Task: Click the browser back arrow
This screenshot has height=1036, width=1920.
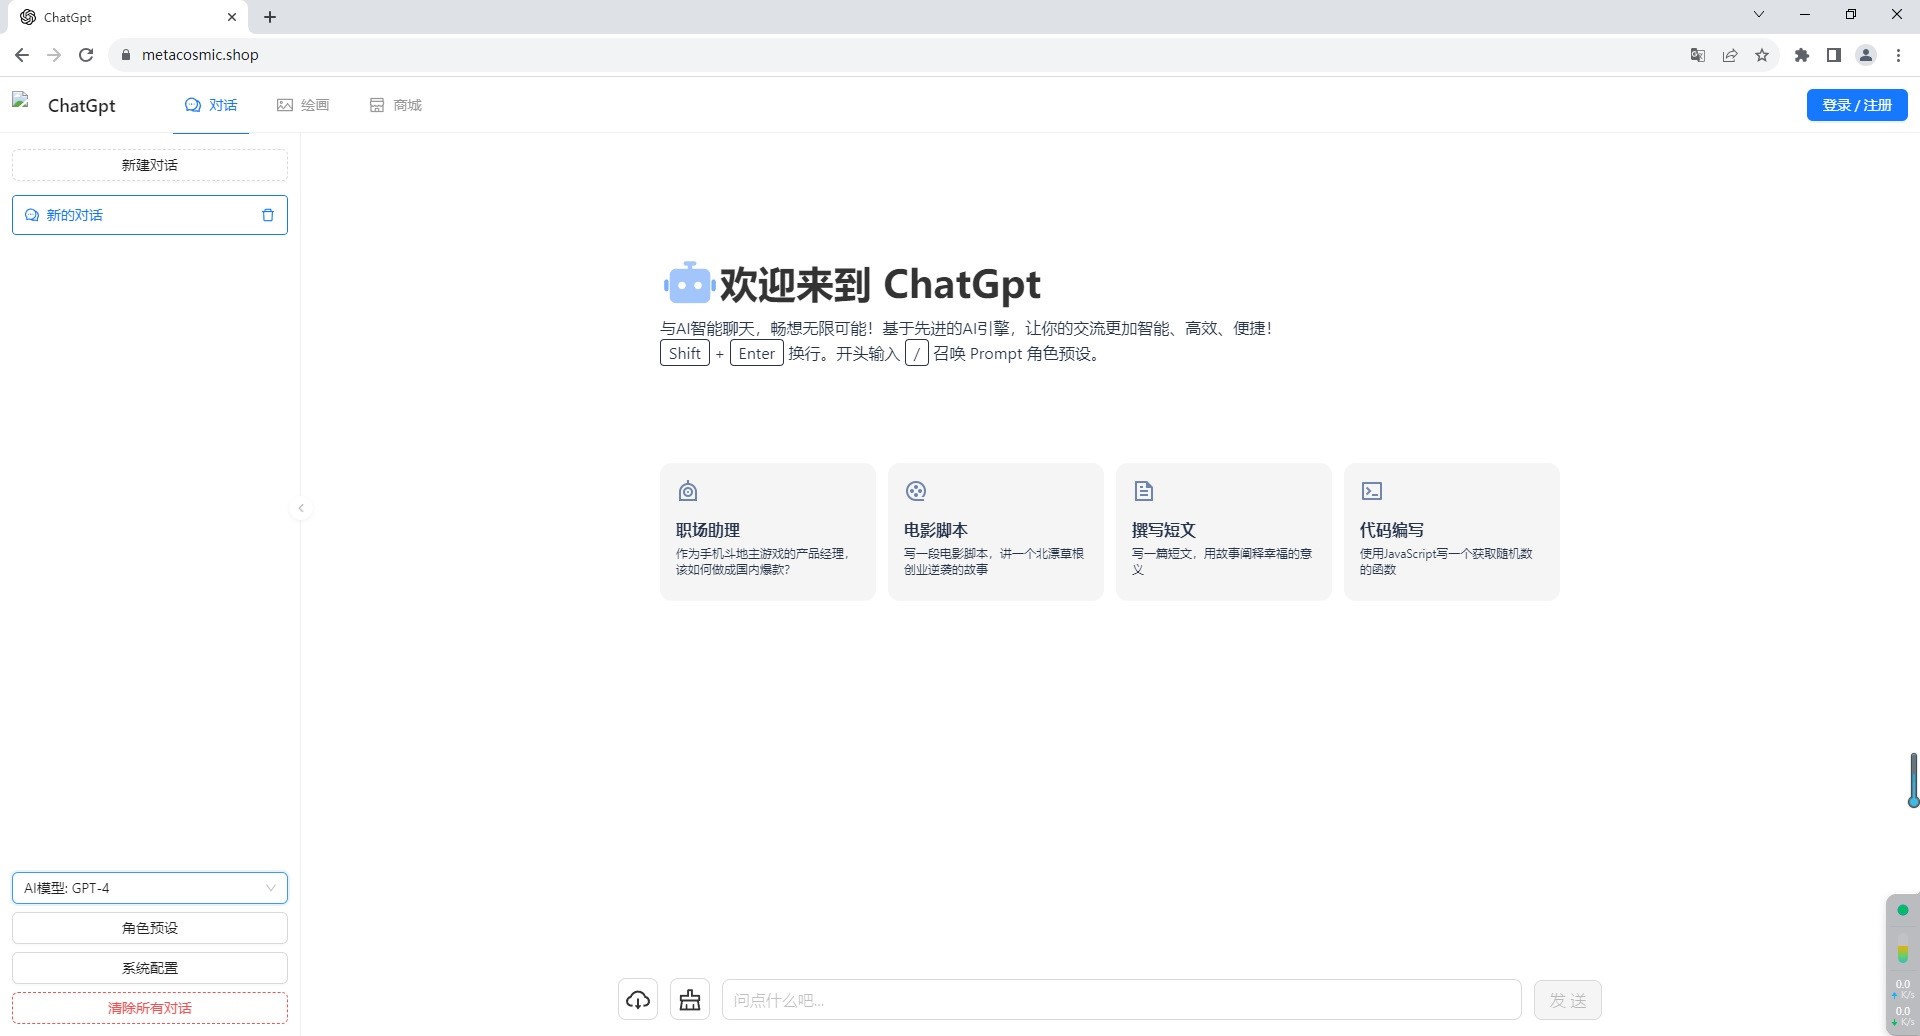Action: pyautogui.click(x=22, y=55)
